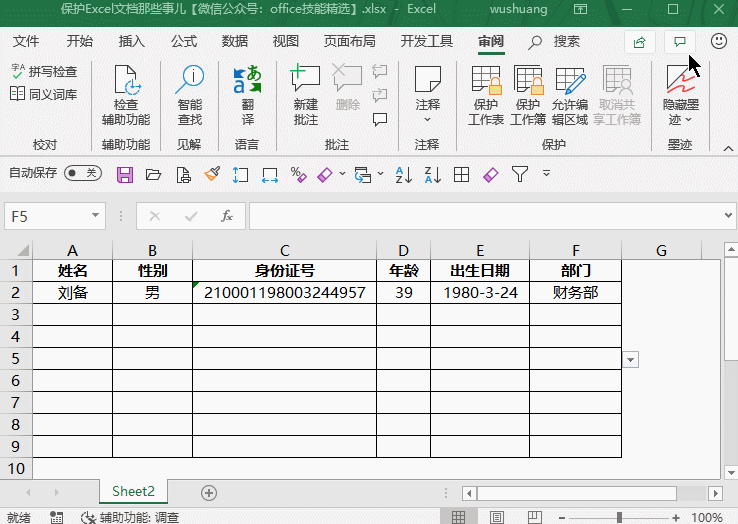Open 允许编辑区域 (Allow Edit Ranges)
Viewport: 738px width, 524px height.
click(570, 96)
